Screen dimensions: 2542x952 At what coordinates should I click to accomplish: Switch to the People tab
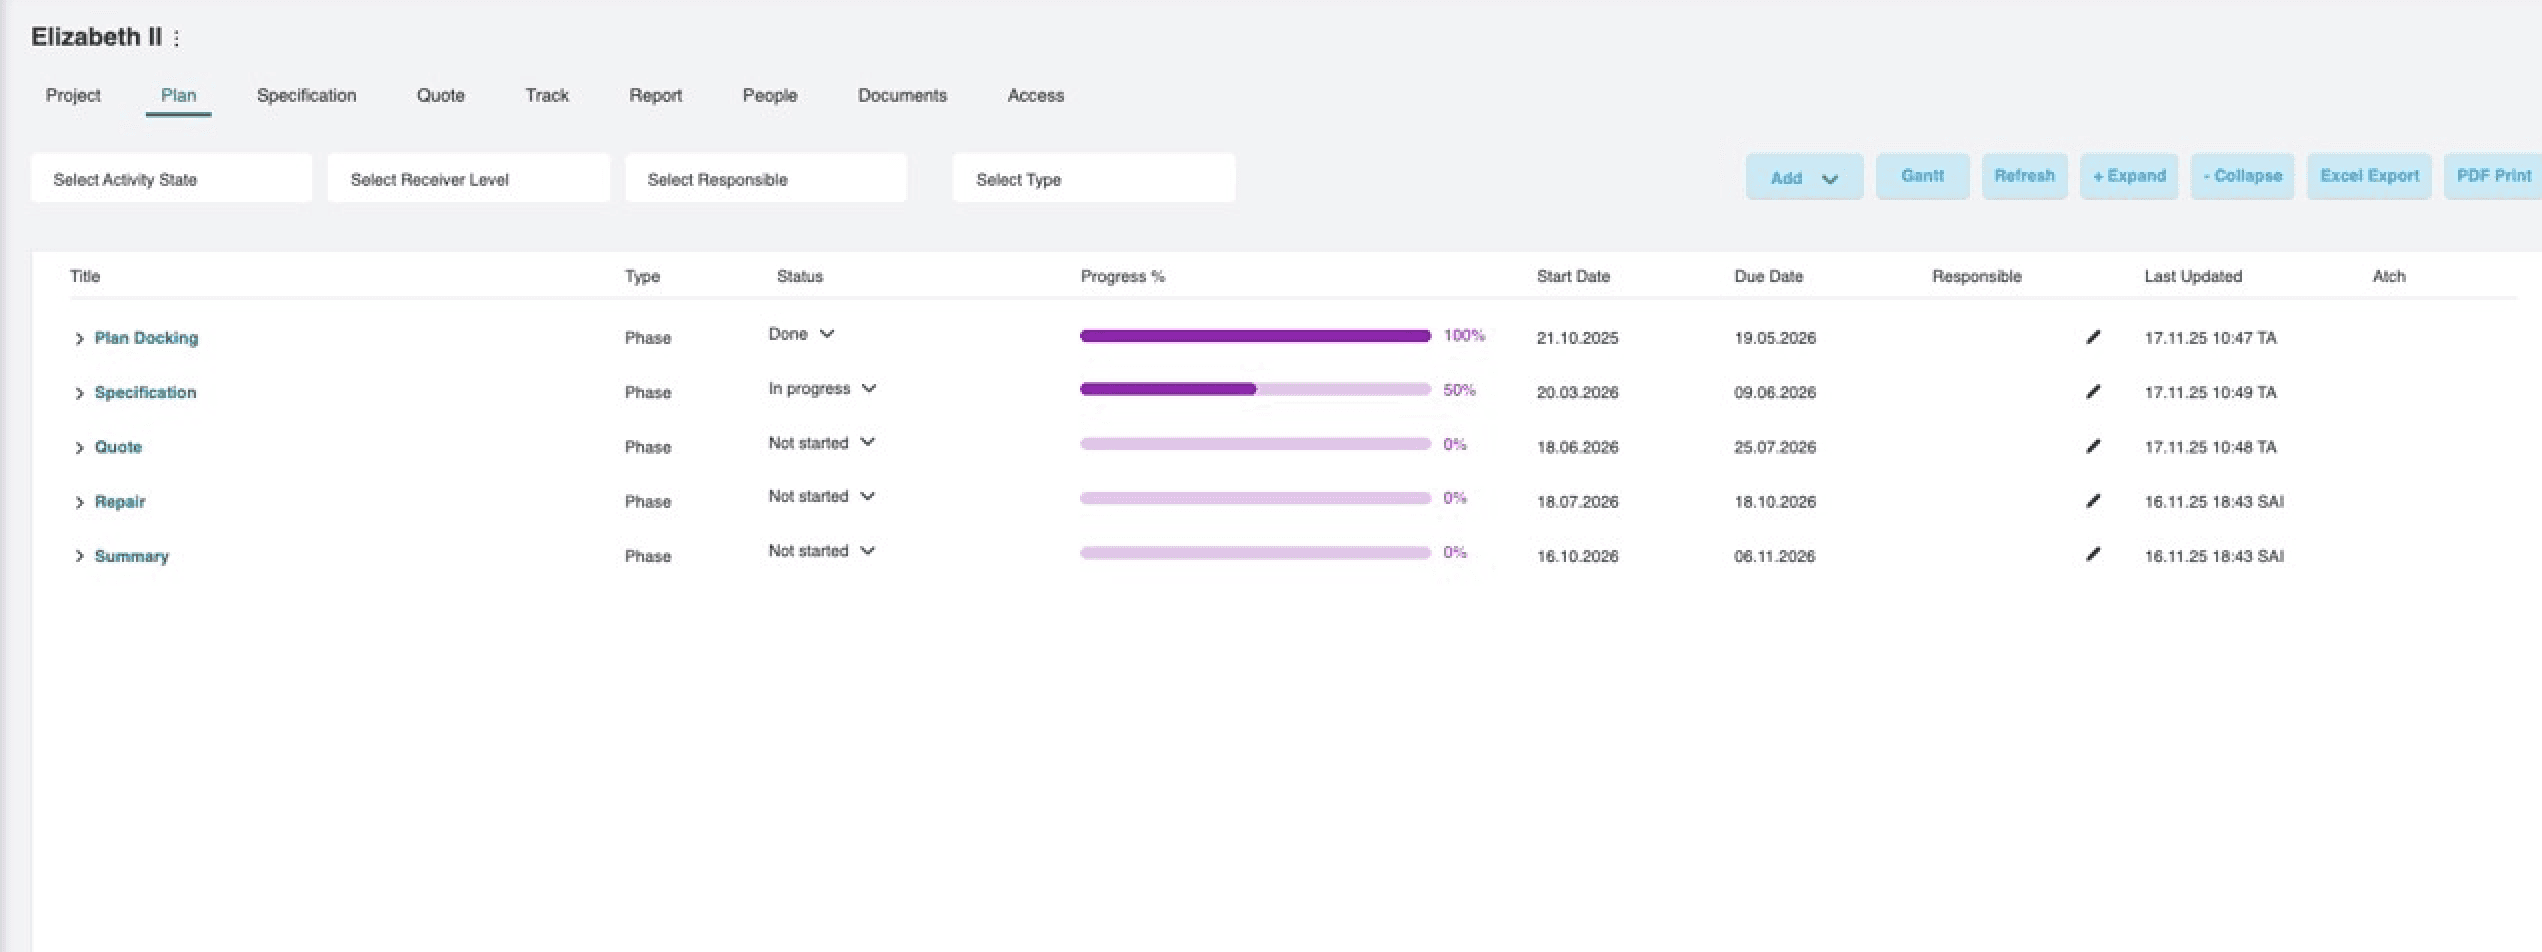[x=769, y=95]
